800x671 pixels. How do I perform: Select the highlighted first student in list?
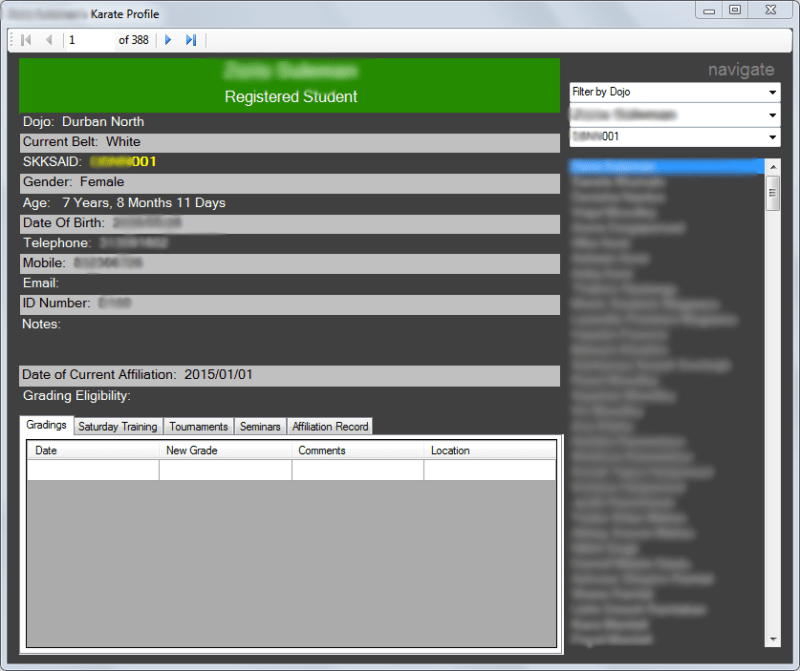click(x=665, y=167)
